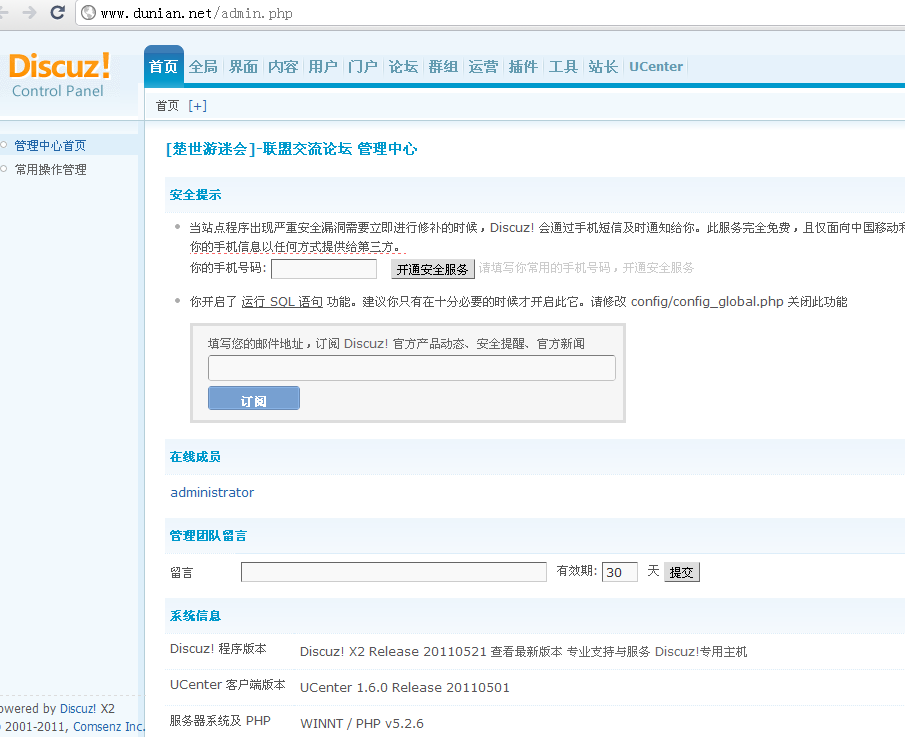Click the Discuz! Control Panel logo
Image resolution: width=905 pixels, height=737 pixels.
(x=59, y=74)
